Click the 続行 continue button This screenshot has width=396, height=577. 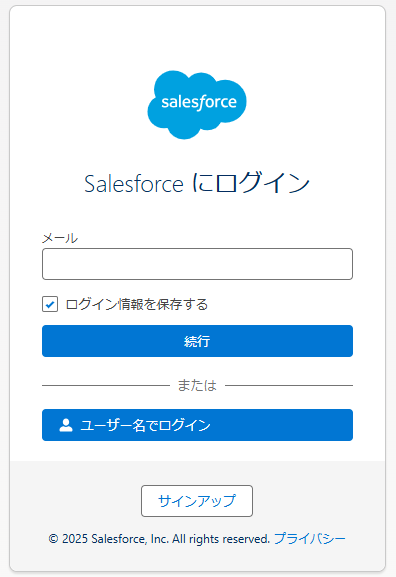[x=197, y=341]
